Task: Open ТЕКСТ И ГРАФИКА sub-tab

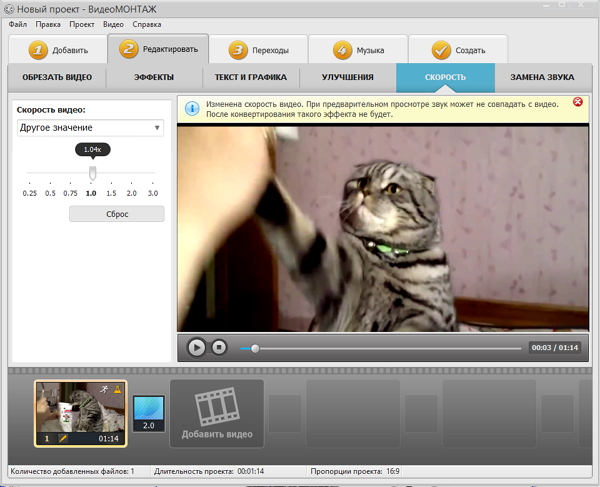Action: [251, 77]
